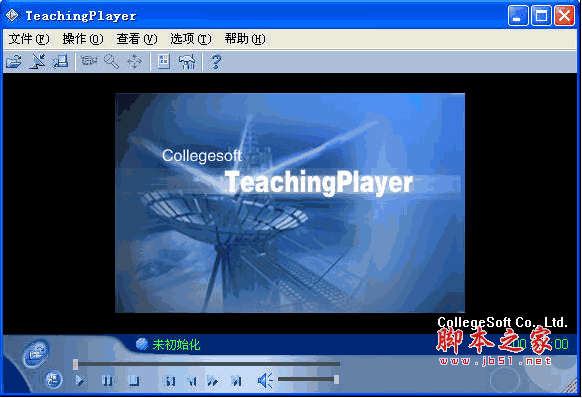Click the magnifier zoom toolbar icon

111,61
